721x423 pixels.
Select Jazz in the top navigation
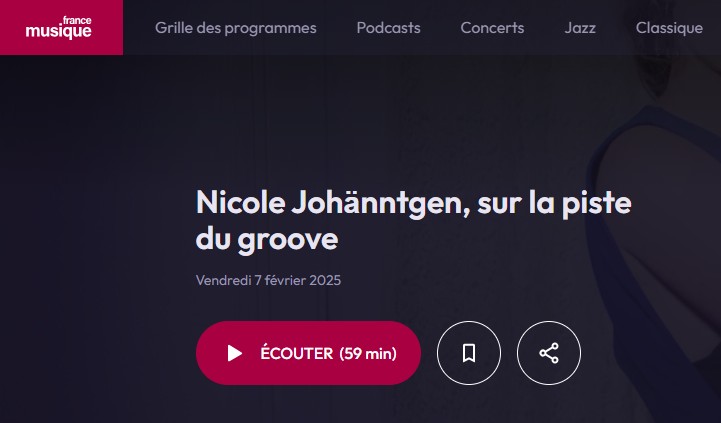pyautogui.click(x=580, y=28)
